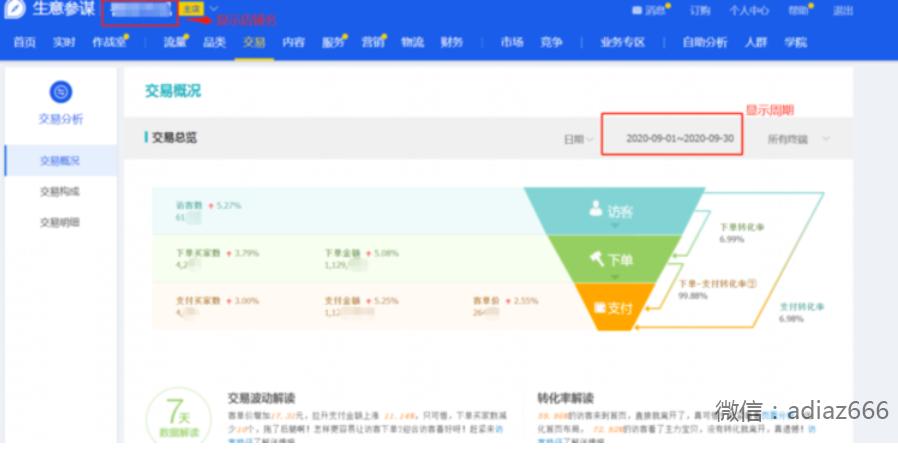Click the 下单 gavel icon in funnel
Viewport: 898px width, 457px height.
click(597, 259)
